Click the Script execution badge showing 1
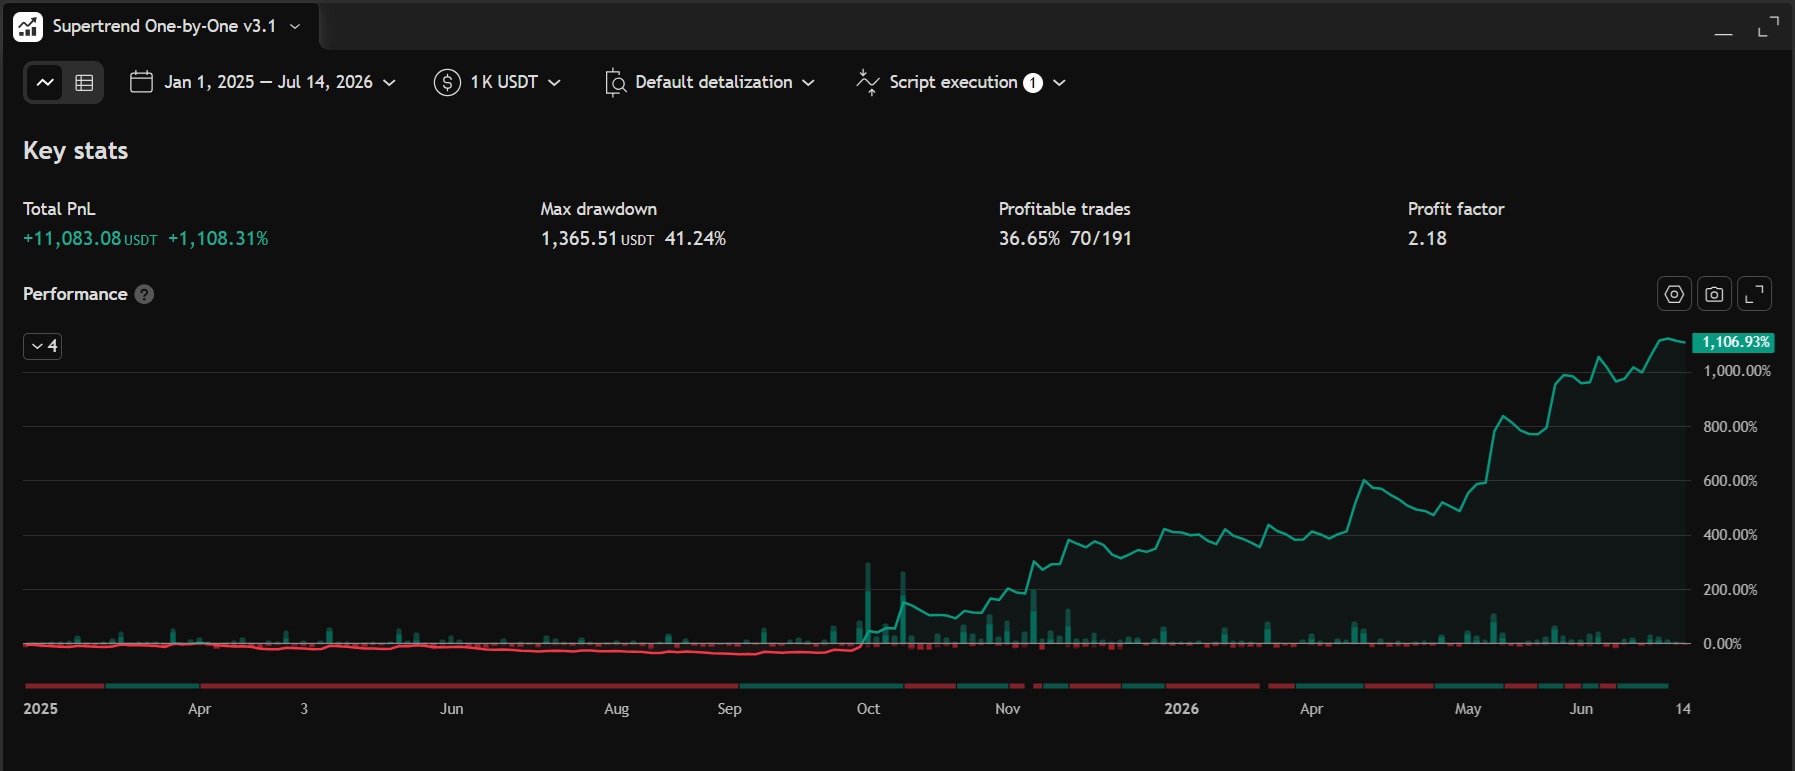 click(x=1033, y=83)
